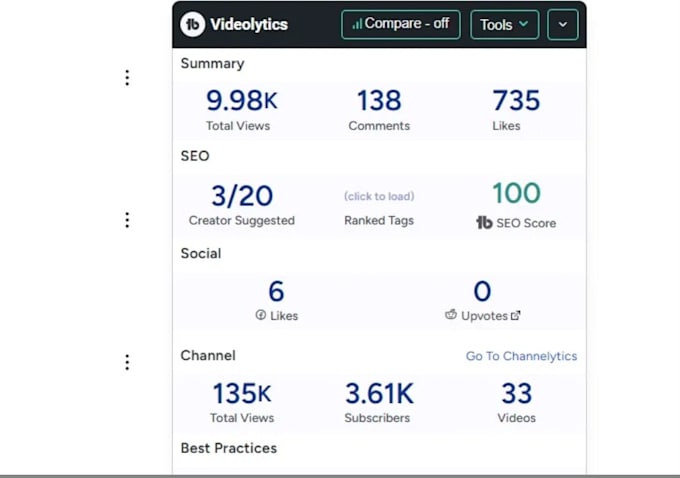Screen dimensions: 680x478
Task: Click the TubeBuddy logo in Videolytics header
Action: click(x=193, y=24)
